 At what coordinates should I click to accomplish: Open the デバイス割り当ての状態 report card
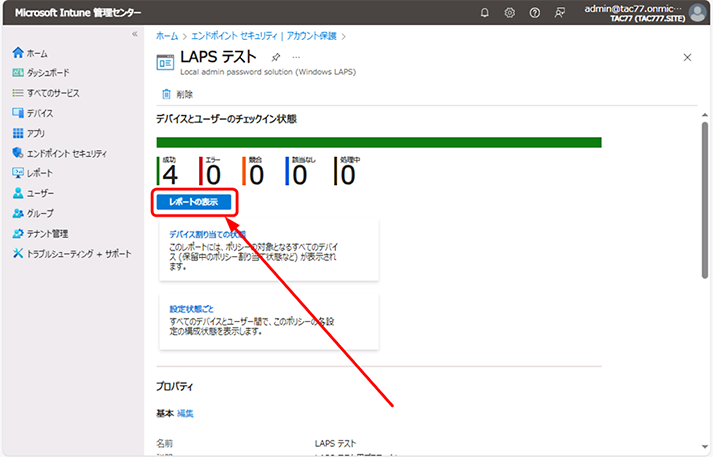pos(269,250)
